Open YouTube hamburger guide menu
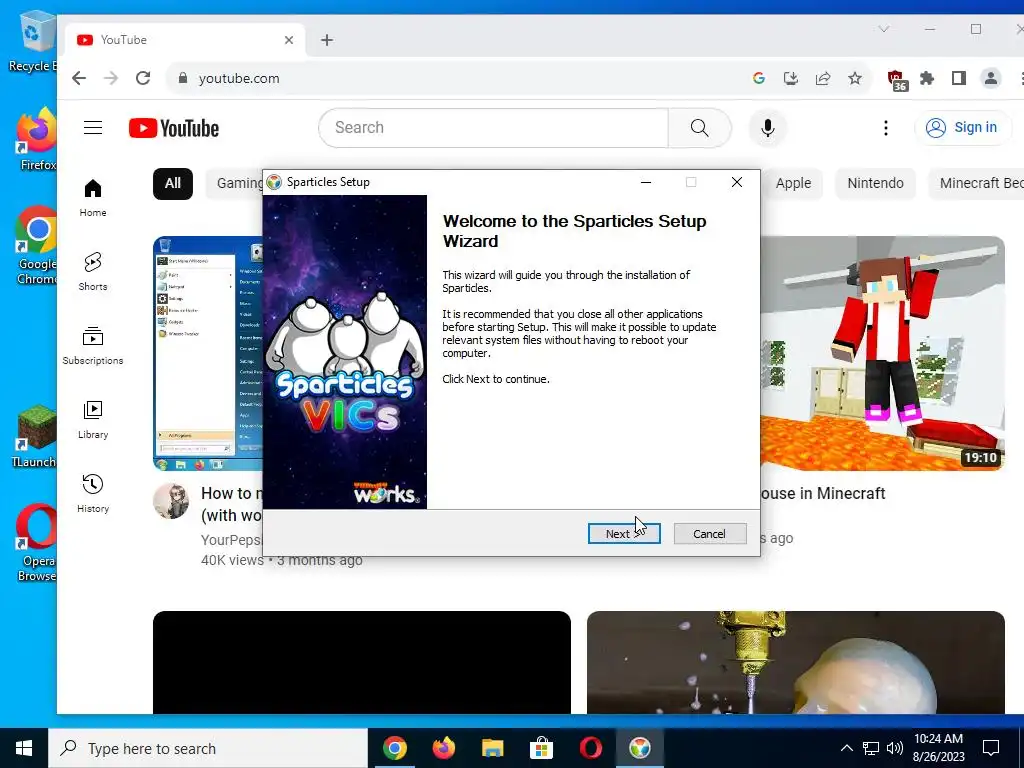 [93, 127]
